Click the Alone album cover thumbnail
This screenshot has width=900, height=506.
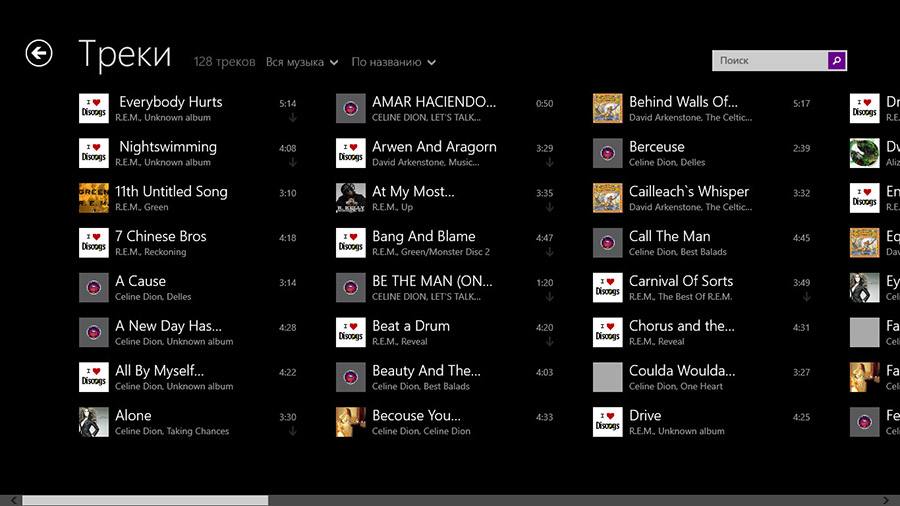click(x=94, y=422)
